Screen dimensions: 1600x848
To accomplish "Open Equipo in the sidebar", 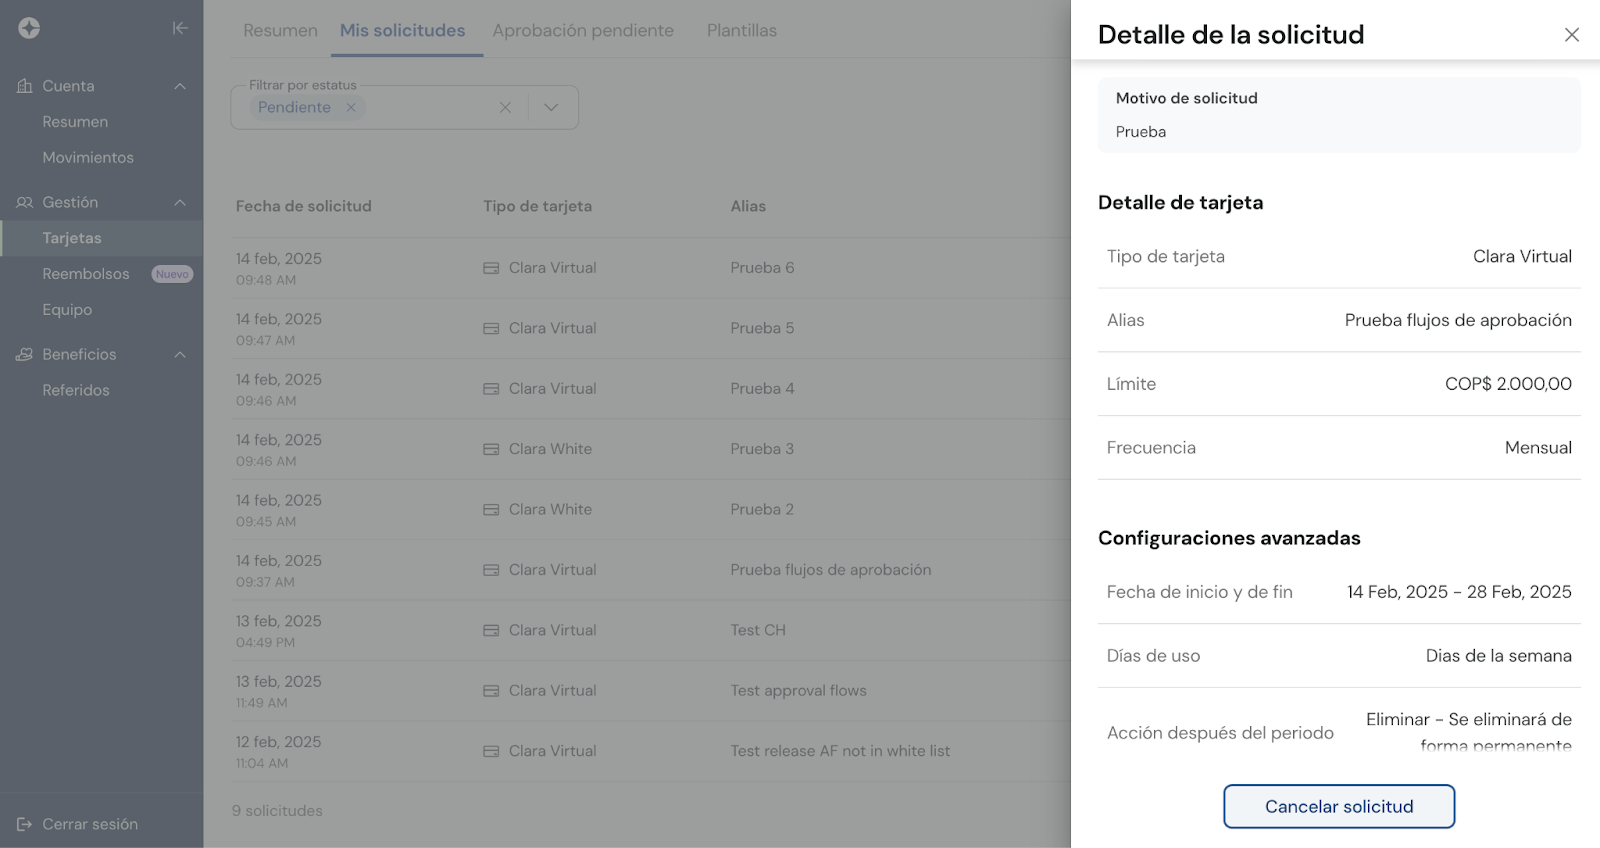I will tap(67, 310).
